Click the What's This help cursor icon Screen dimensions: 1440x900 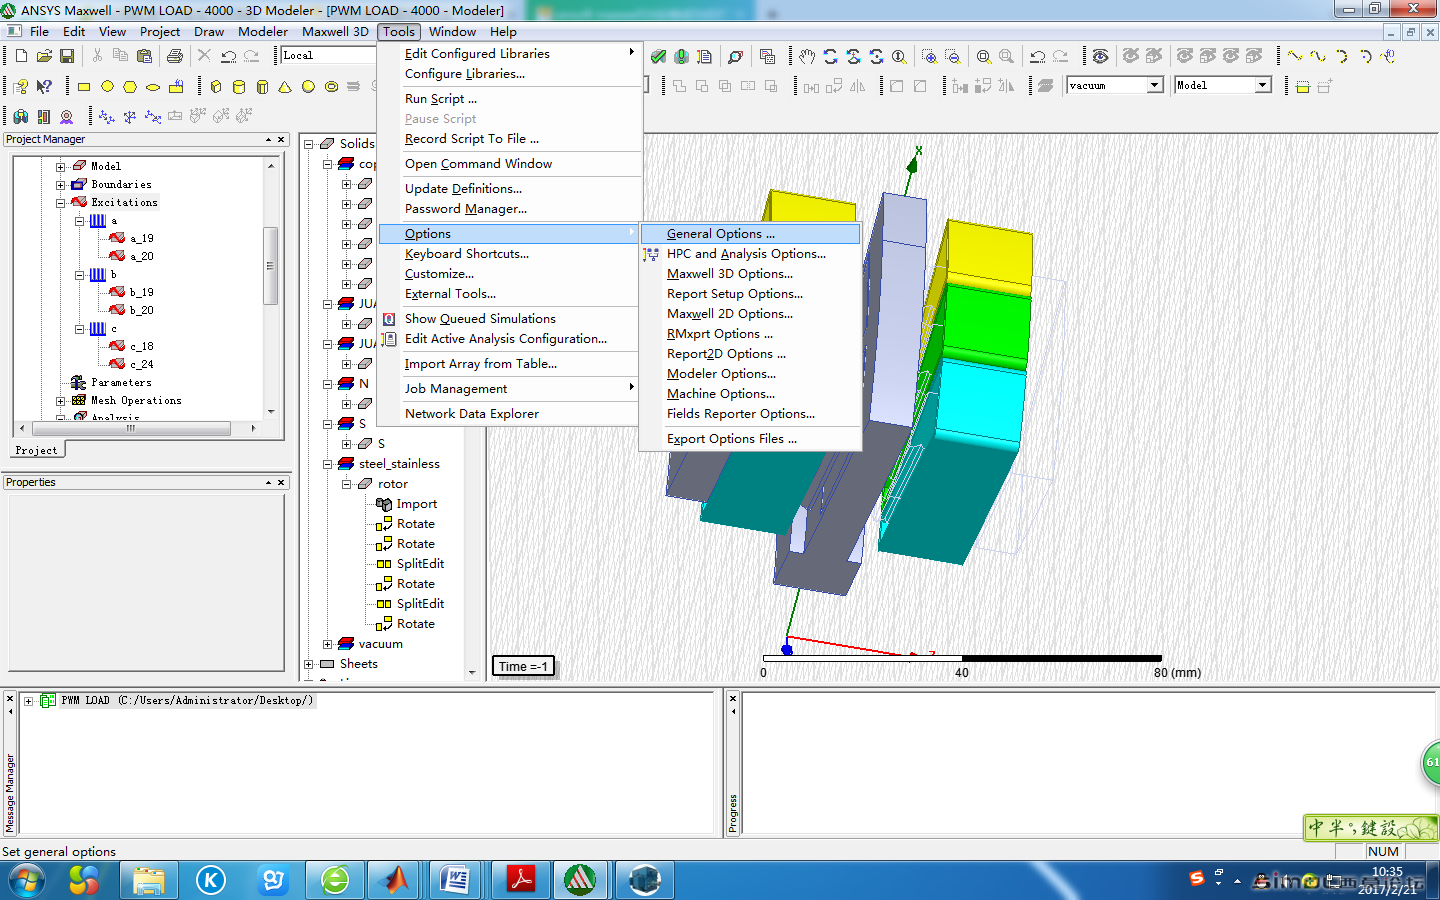(x=44, y=87)
